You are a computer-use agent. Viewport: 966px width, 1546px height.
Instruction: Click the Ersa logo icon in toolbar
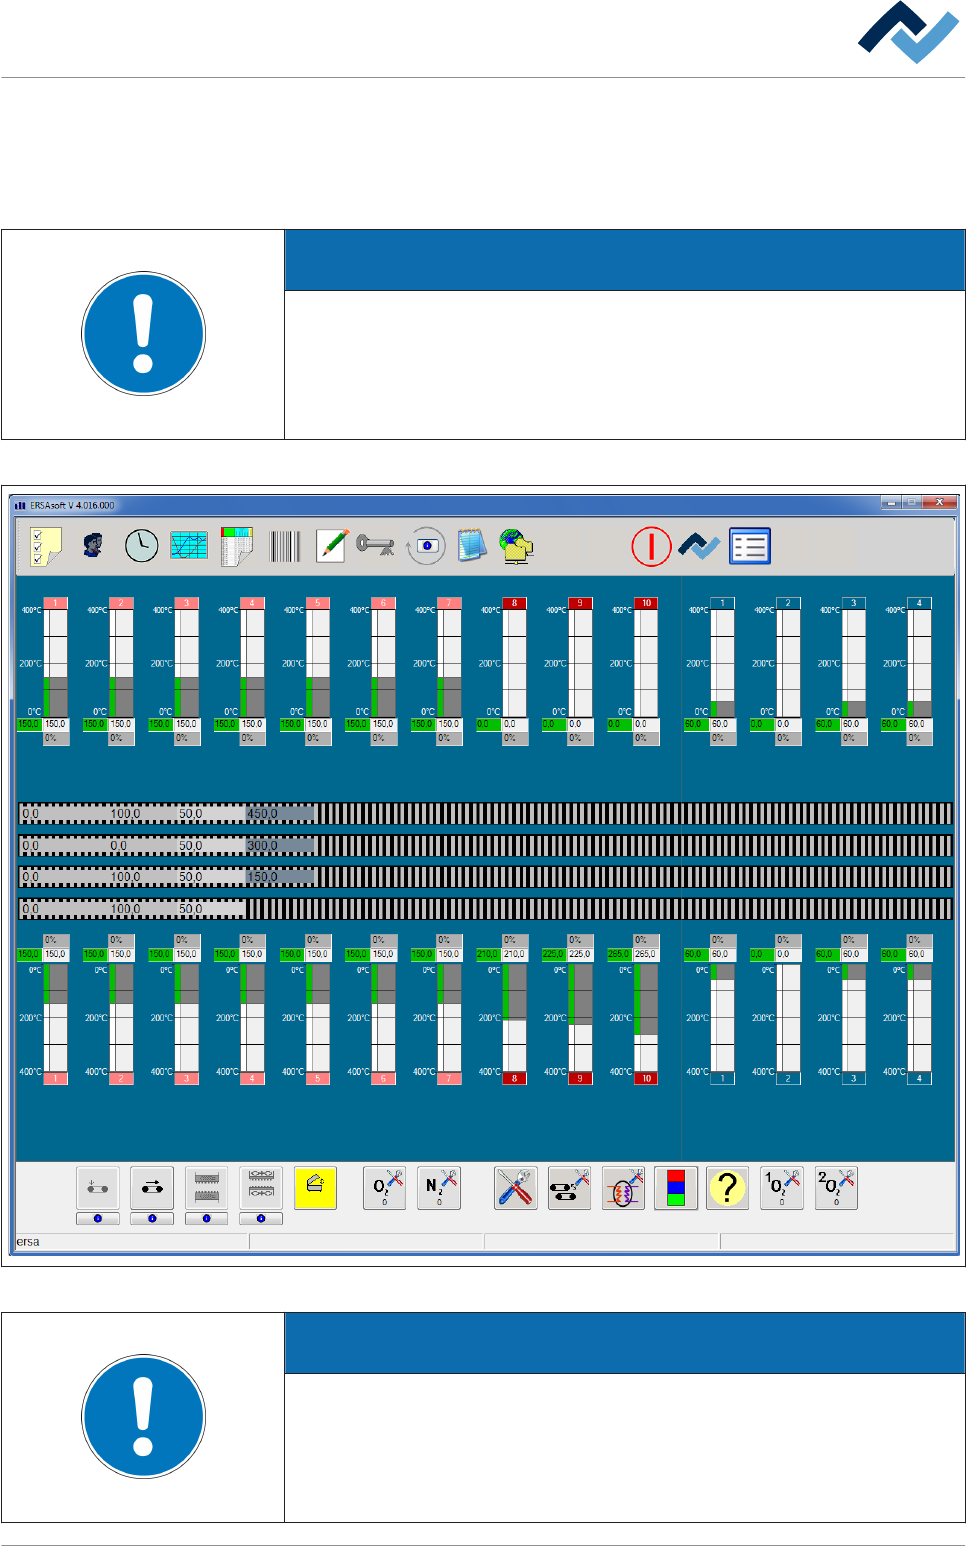point(699,546)
